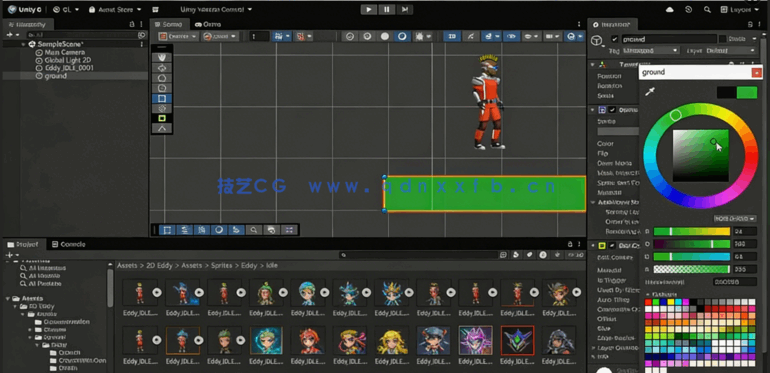Screen dimensions: 770x373
Task: Toggle Sprite Renderer enabled checkbox
Action: click(x=612, y=110)
